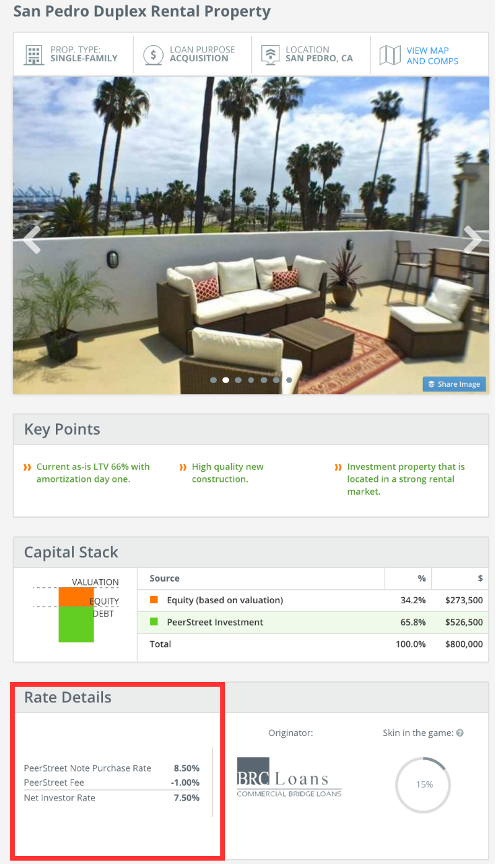Click the orange Equity color swatch
The height and width of the screenshot is (864, 496).
coord(154,600)
